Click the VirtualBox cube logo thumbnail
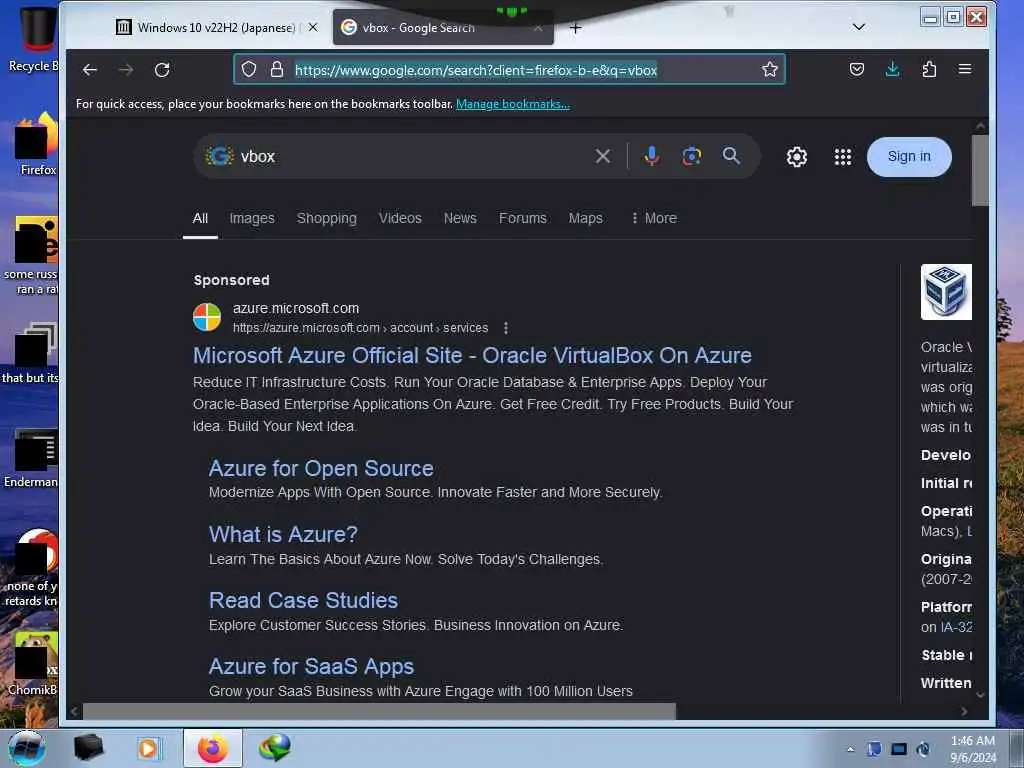 point(946,292)
